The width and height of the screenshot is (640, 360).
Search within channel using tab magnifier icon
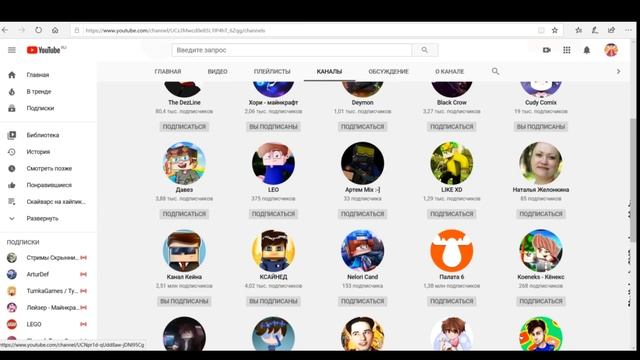point(496,71)
